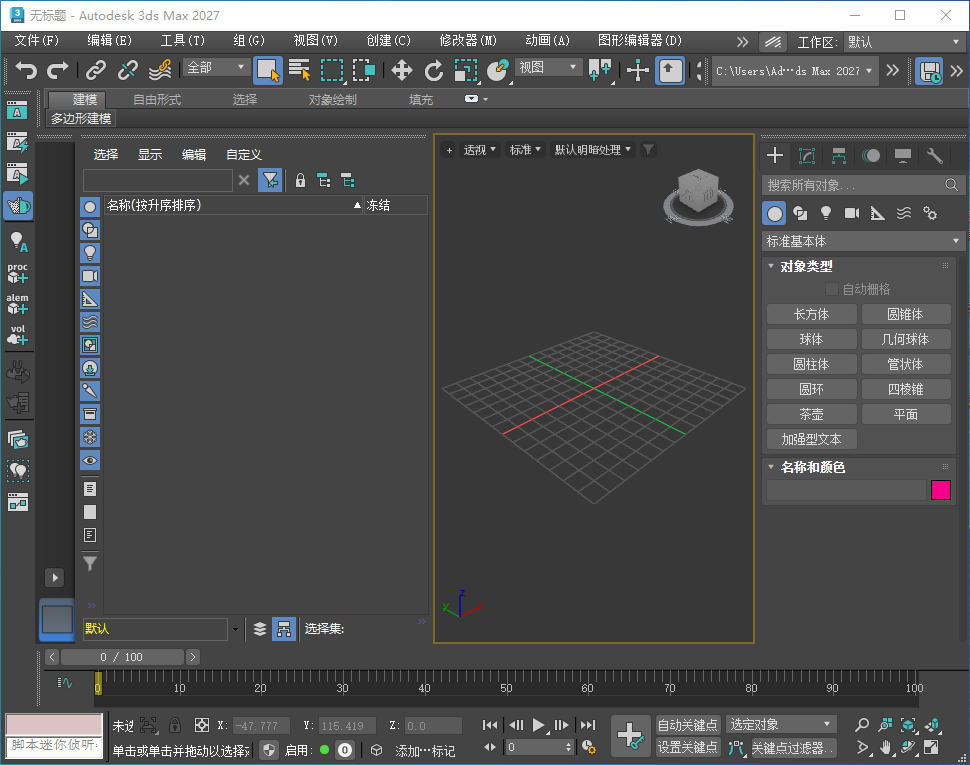Switch to Lights creation category
Viewport: 970px width, 765px height.
coord(826,214)
